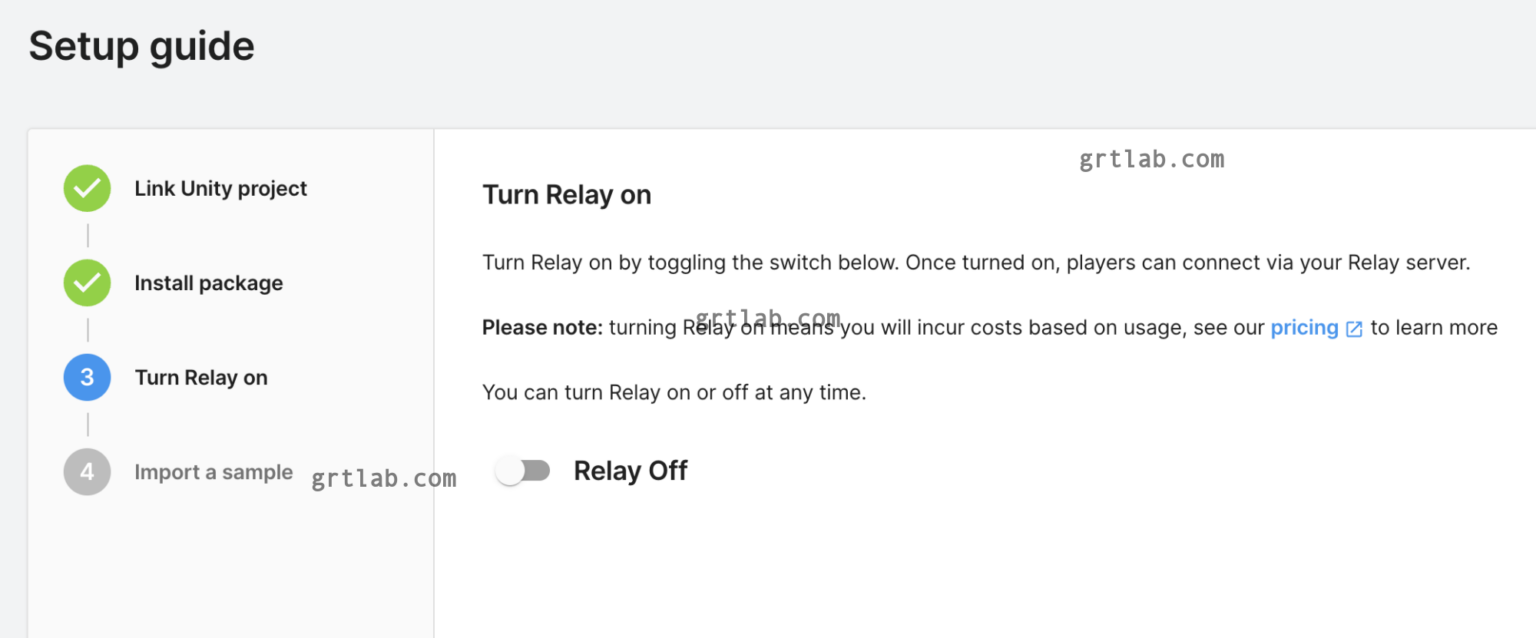This screenshot has width=1536, height=638.
Task: Click the green checkmark beside Link Unity project
Action: click(87, 187)
